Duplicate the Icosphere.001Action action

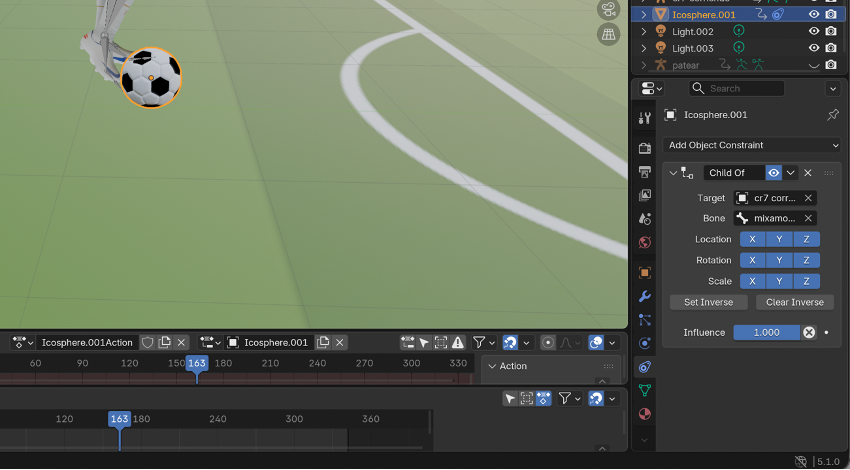click(x=164, y=343)
